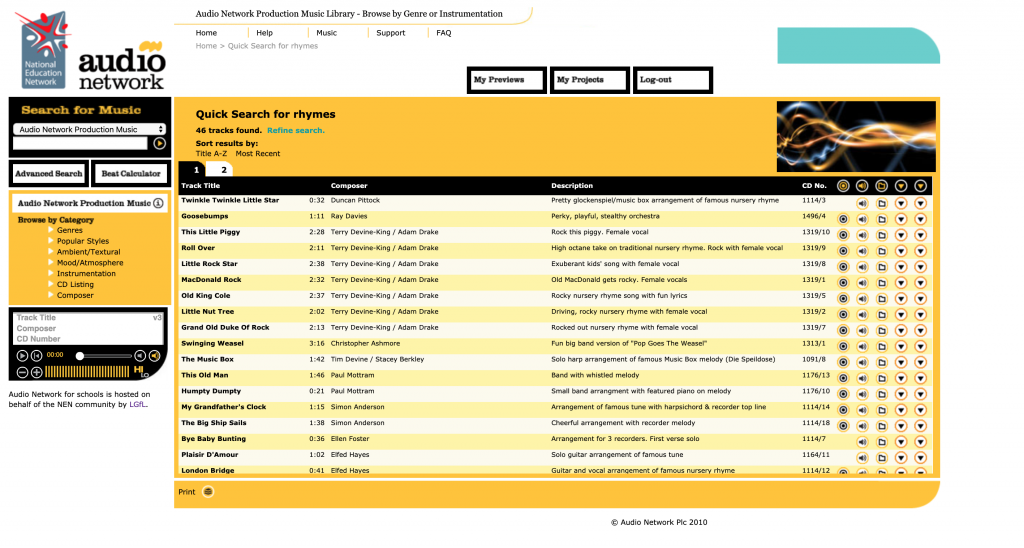Image resolution: width=1024 pixels, height=548 pixels.
Task: Click the folder icon for The Big Ship Sails
Action: (x=882, y=426)
